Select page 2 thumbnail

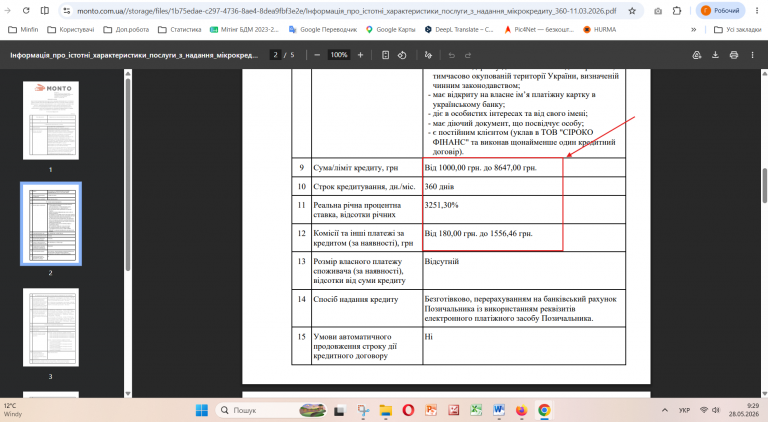pyautogui.click(x=50, y=224)
